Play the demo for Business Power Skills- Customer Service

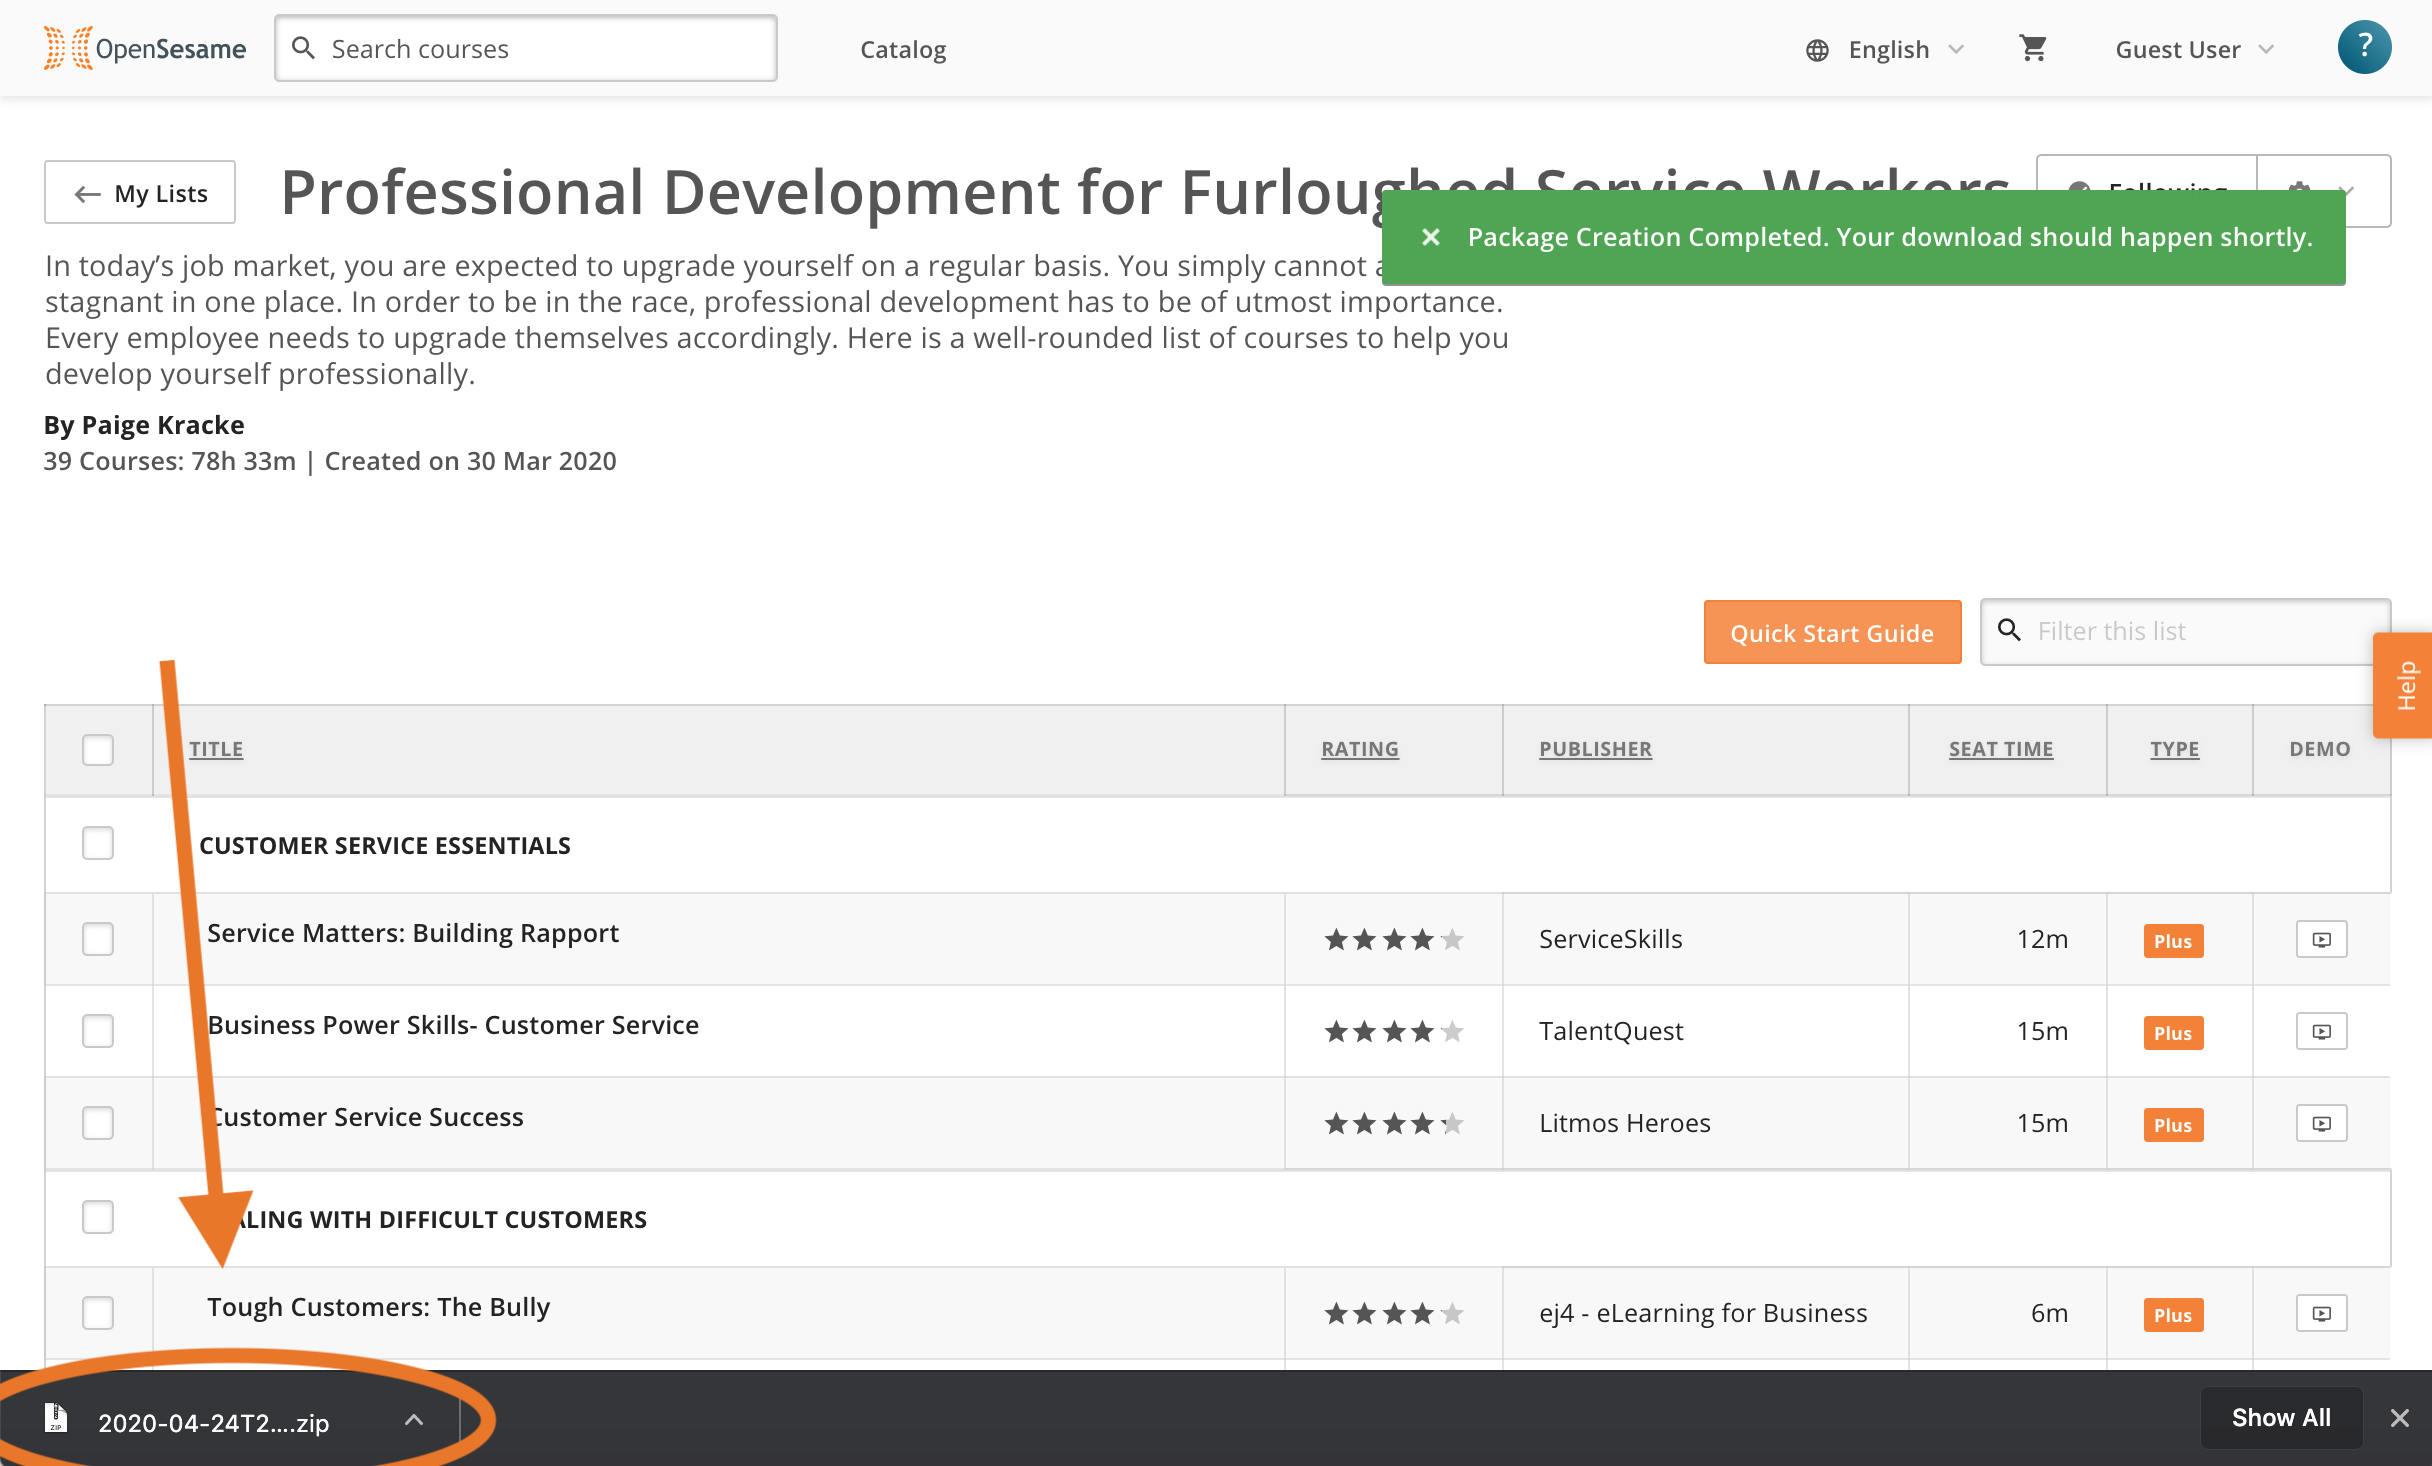(2321, 1031)
